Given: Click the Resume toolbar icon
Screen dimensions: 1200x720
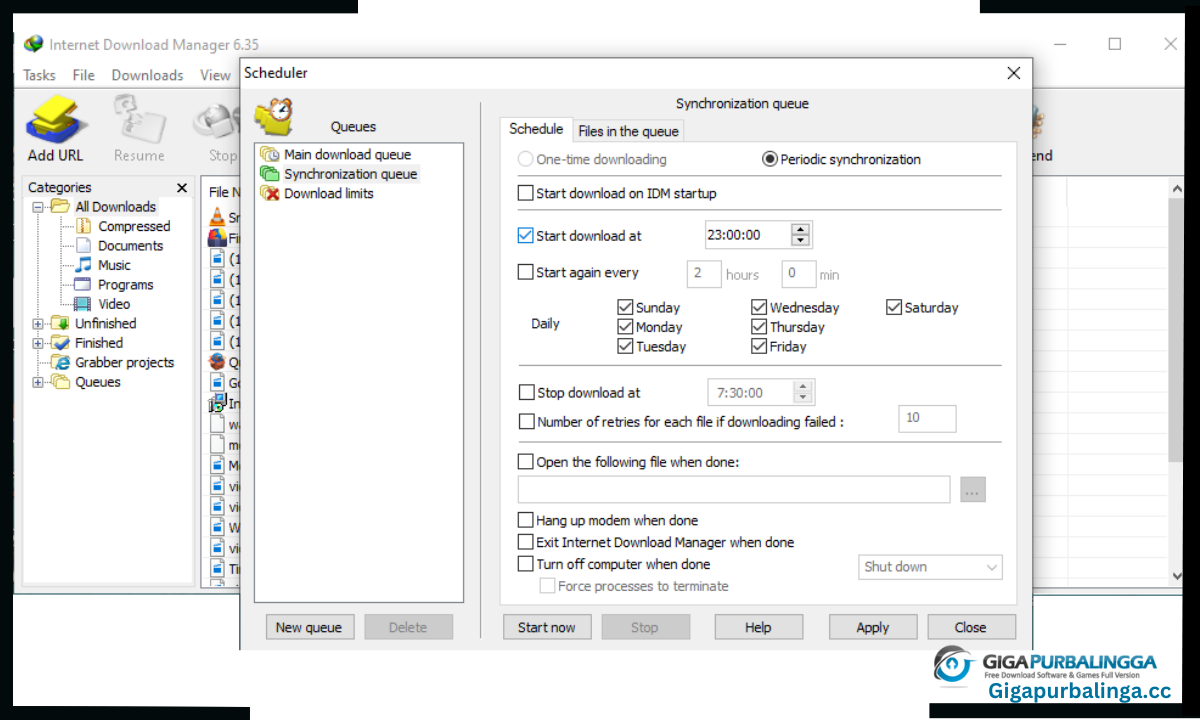Looking at the screenshot, I should point(138,120).
